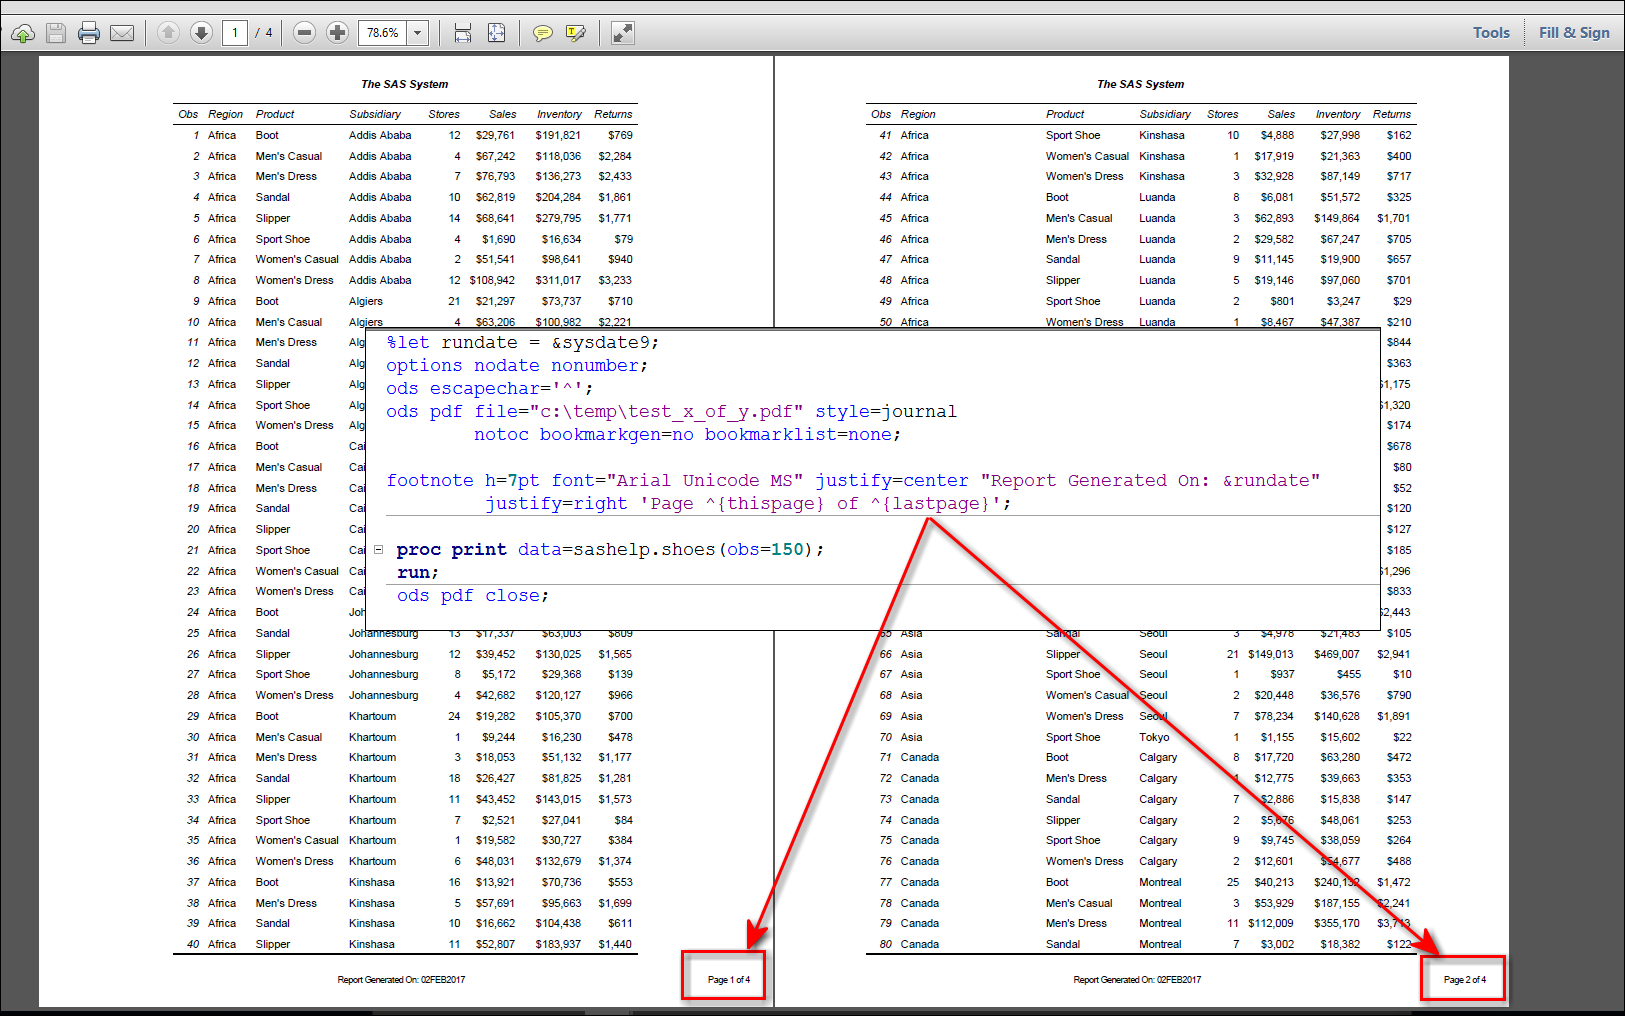Select the proc print code line
Image resolution: width=1625 pixels, height=1016 pixels.
pyautogui.click(x=610, y=549)
